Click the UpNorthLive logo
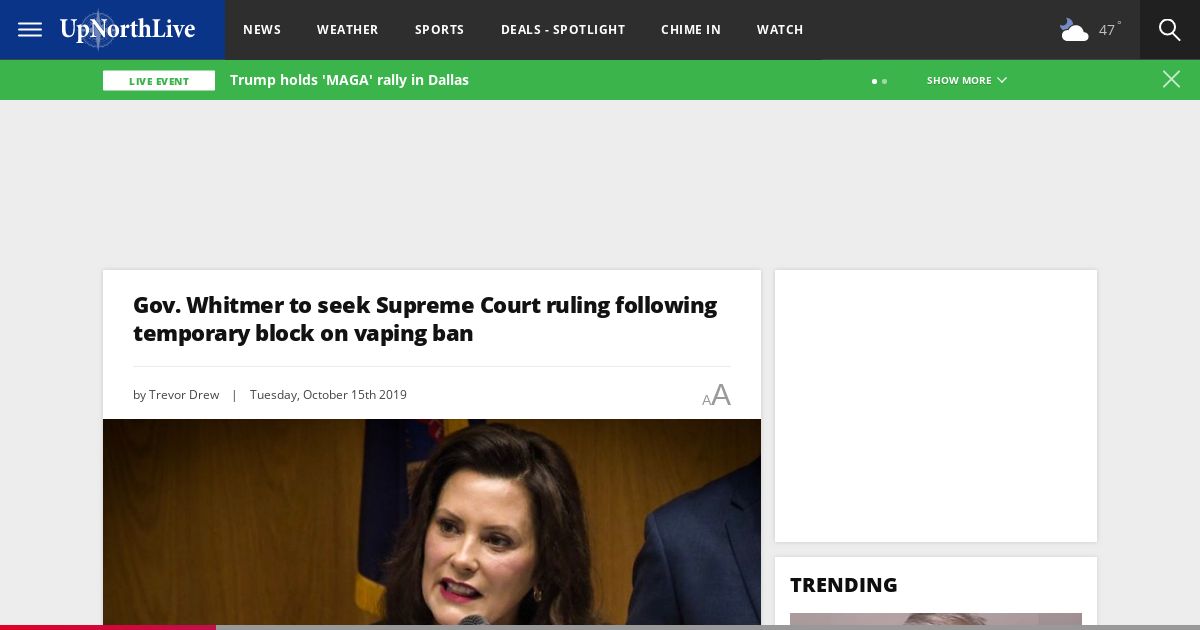This screenshot has height=630, width=1200. [128, 30]
